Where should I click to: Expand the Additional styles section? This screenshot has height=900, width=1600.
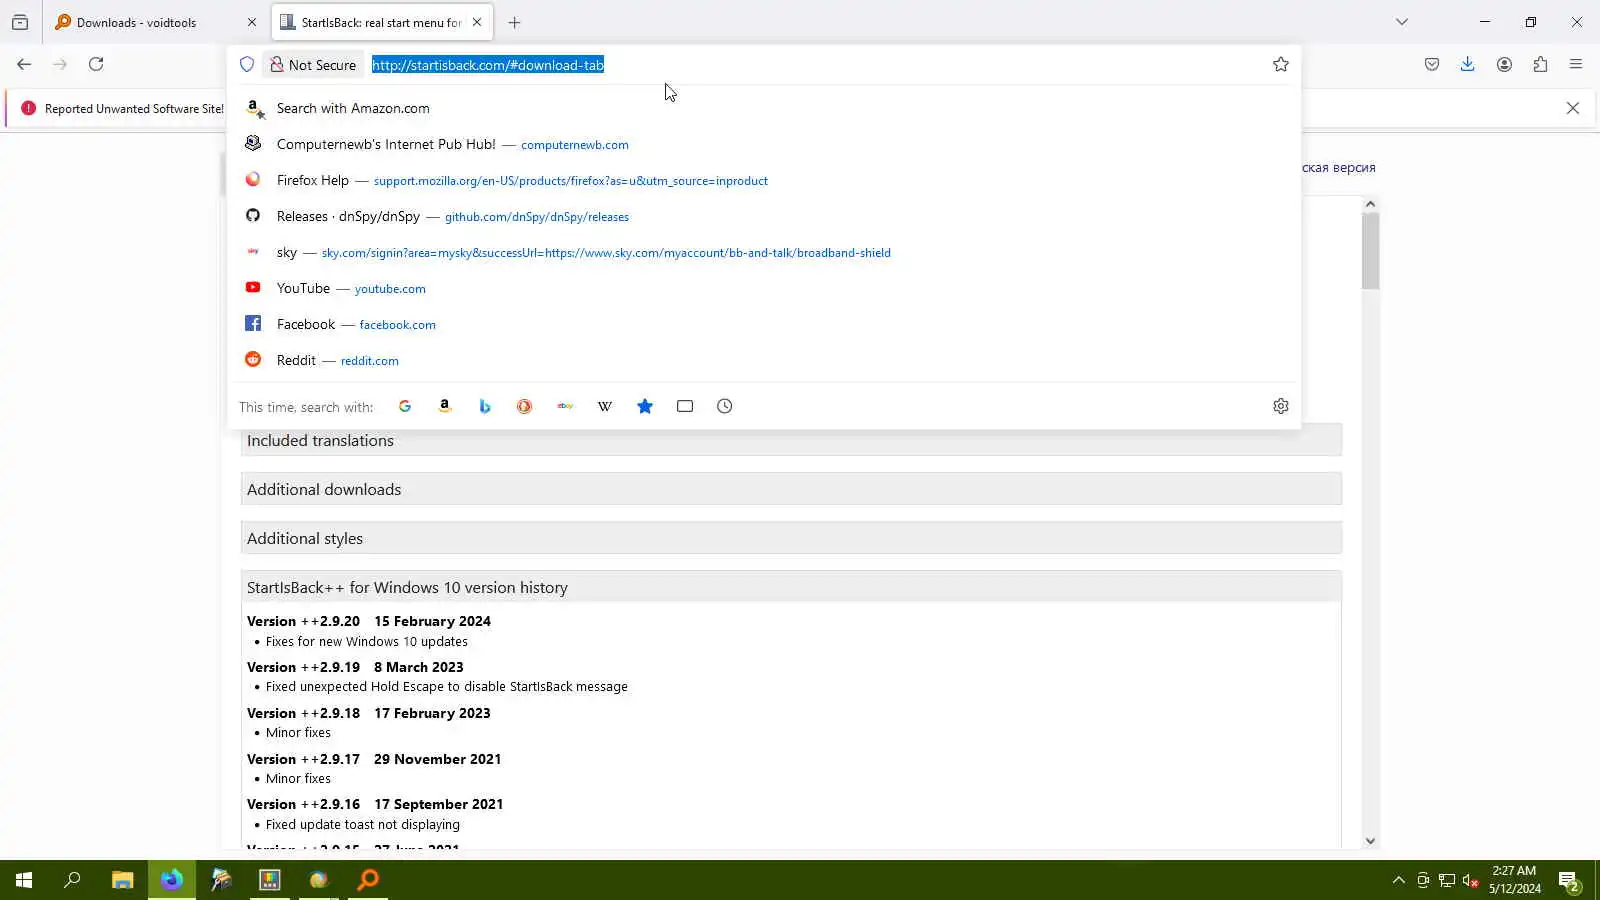(791, 538)
